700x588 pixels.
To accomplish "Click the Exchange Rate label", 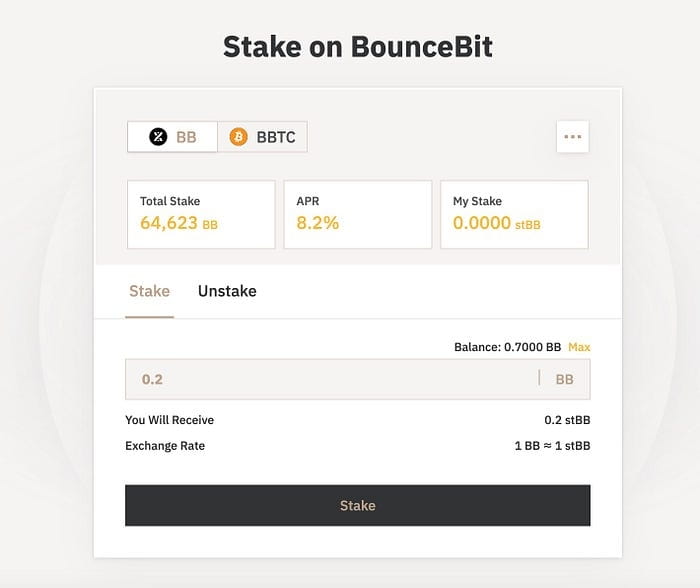I will tap(165, 445).
